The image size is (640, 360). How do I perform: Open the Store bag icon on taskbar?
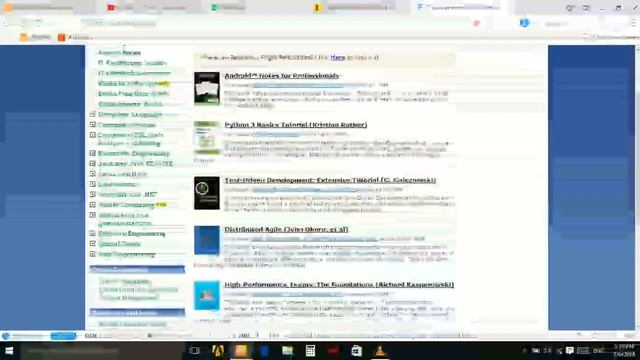tap(356, 351)
